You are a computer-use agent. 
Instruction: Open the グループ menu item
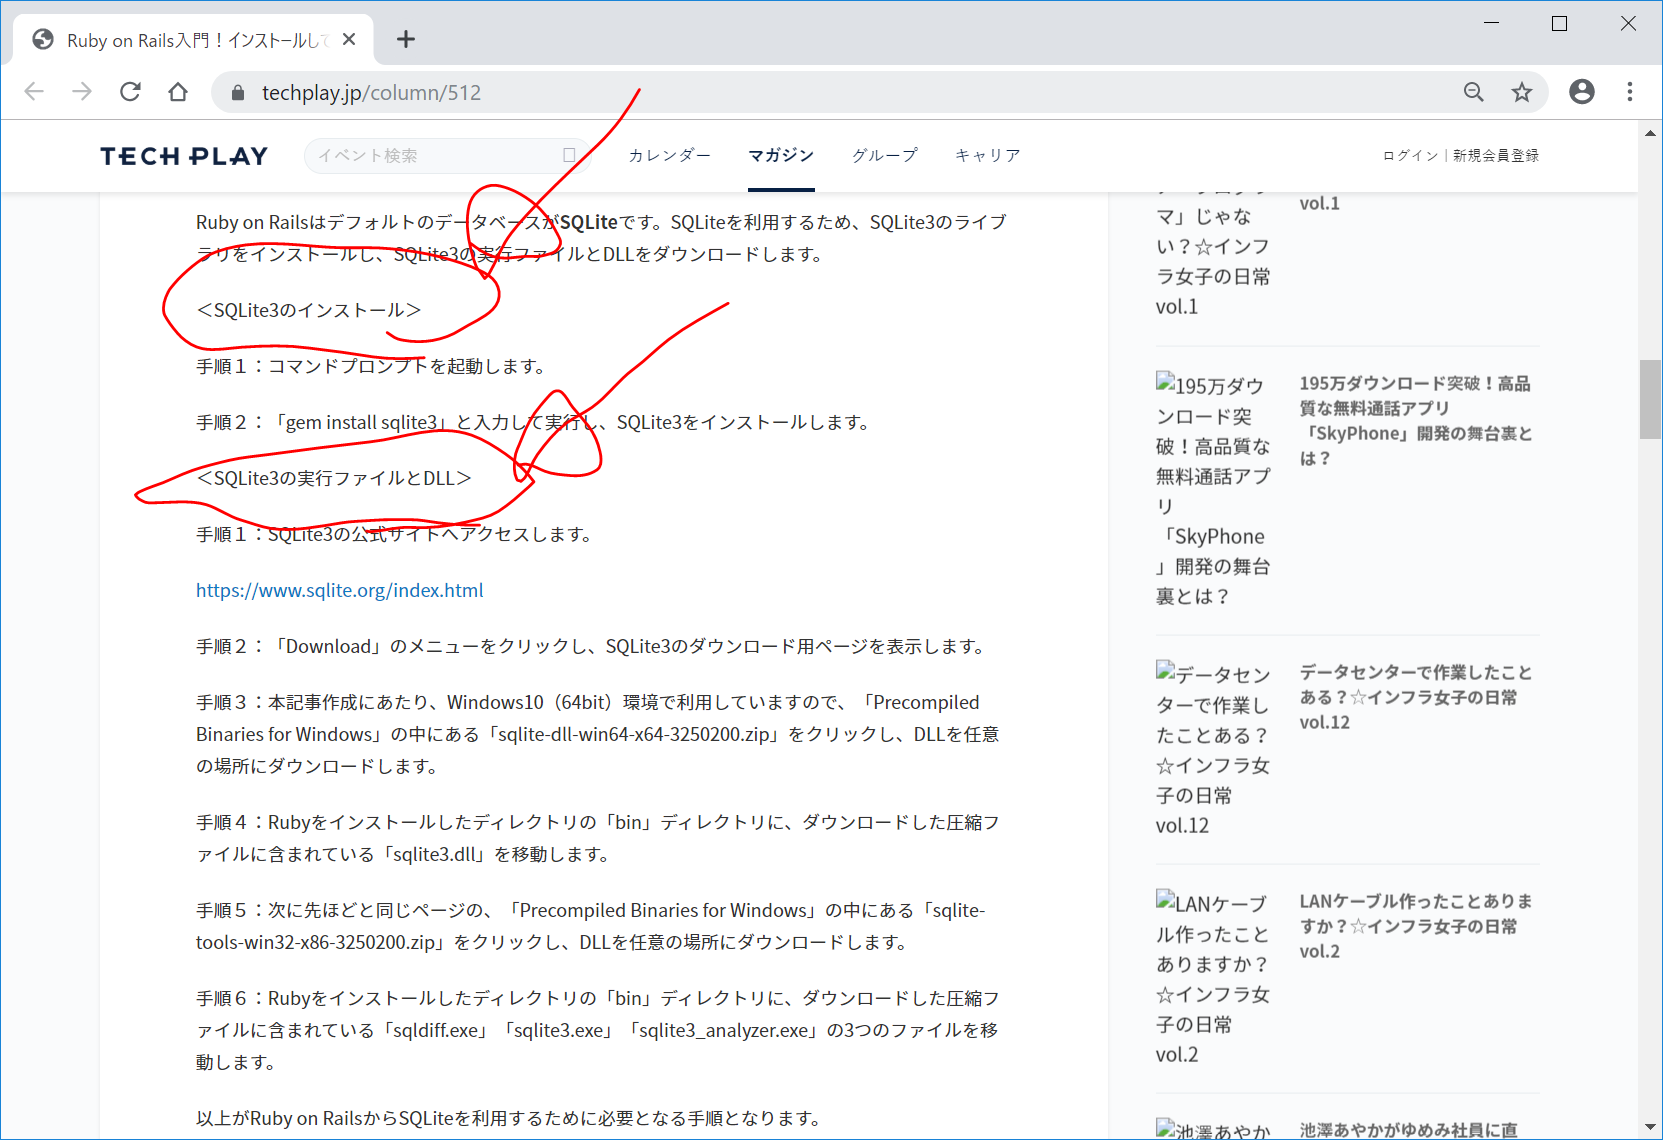tap(884, 155)
